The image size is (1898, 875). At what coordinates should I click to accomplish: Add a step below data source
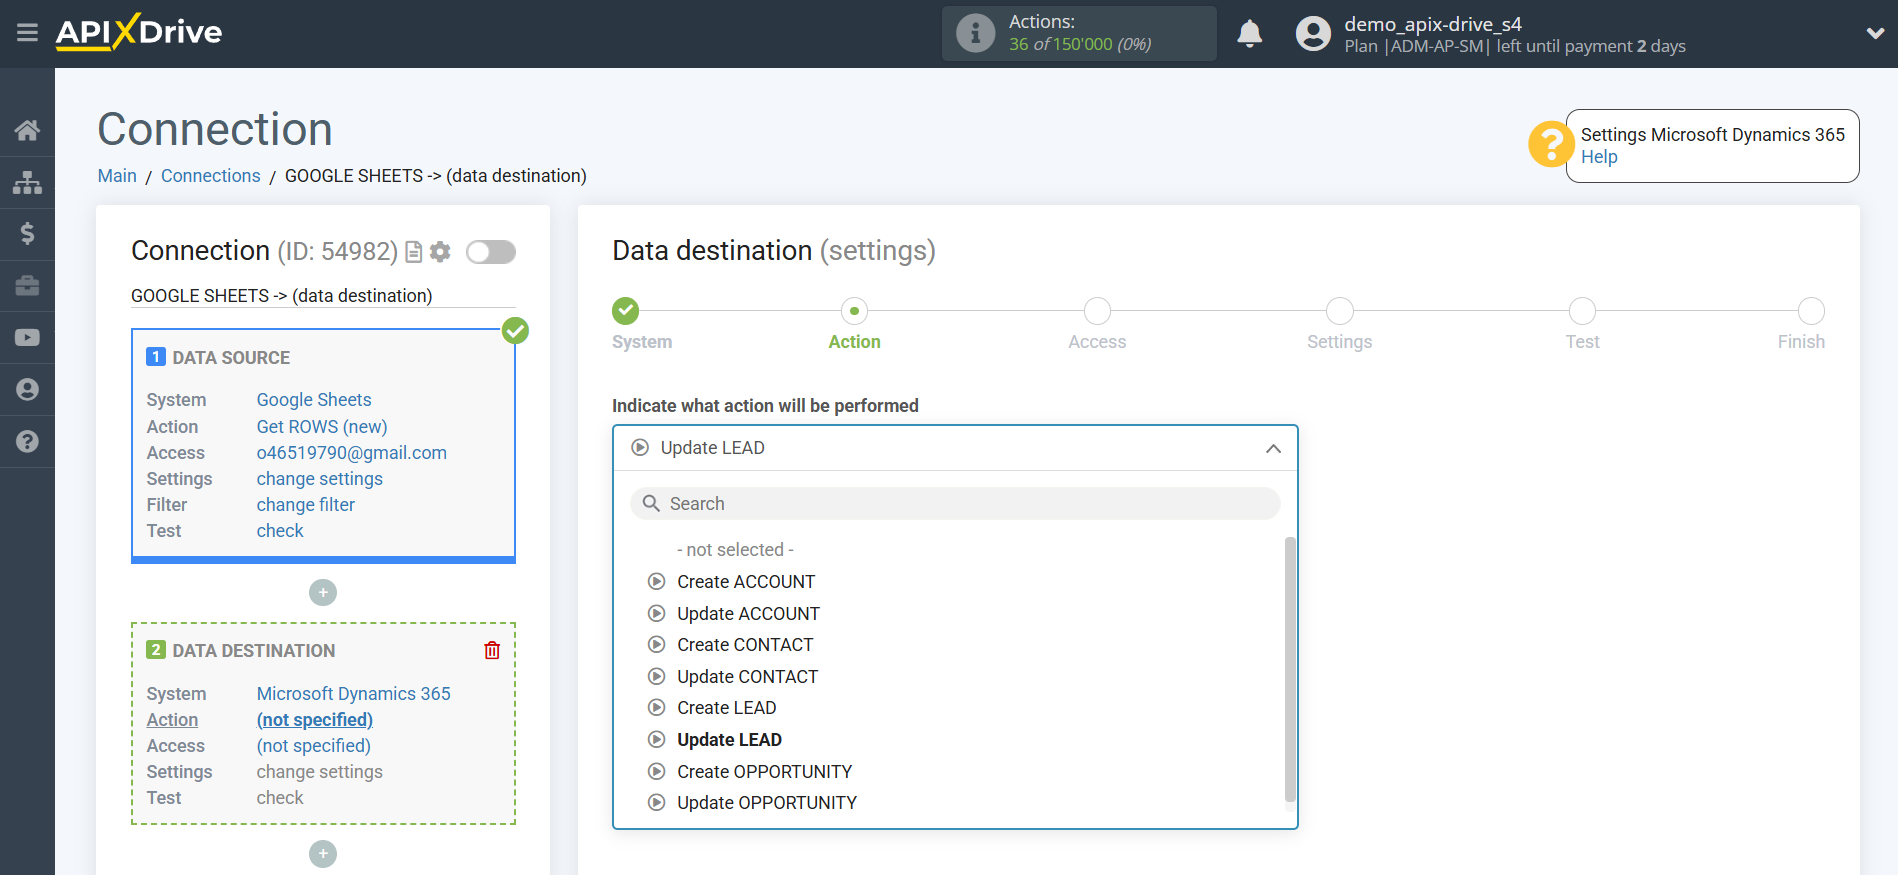tap(323, 593)
